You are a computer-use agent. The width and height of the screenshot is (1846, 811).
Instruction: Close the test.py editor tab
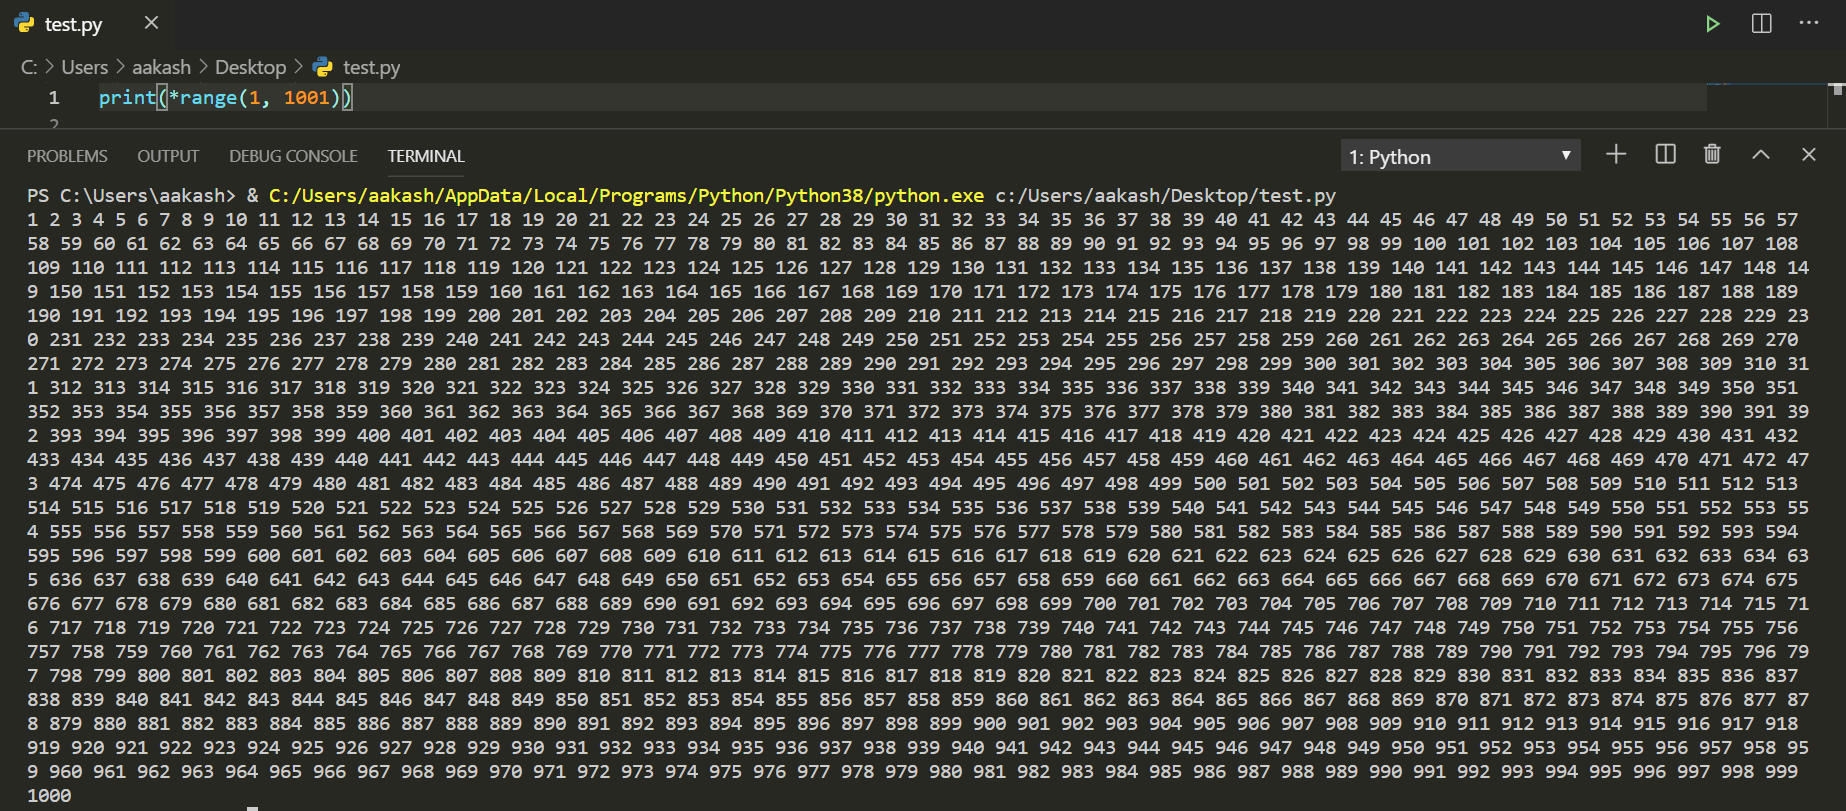[x=151, y=23]
